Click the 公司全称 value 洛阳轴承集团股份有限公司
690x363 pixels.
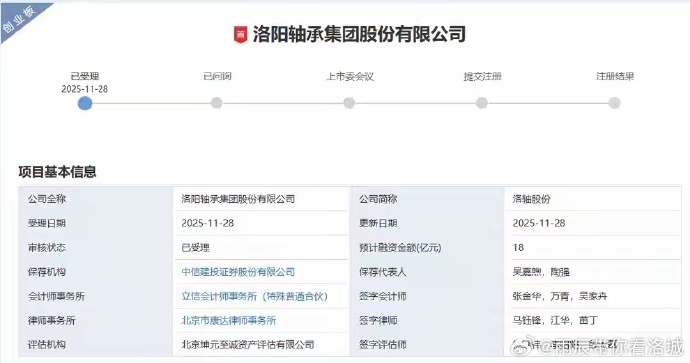click(238, 199)
